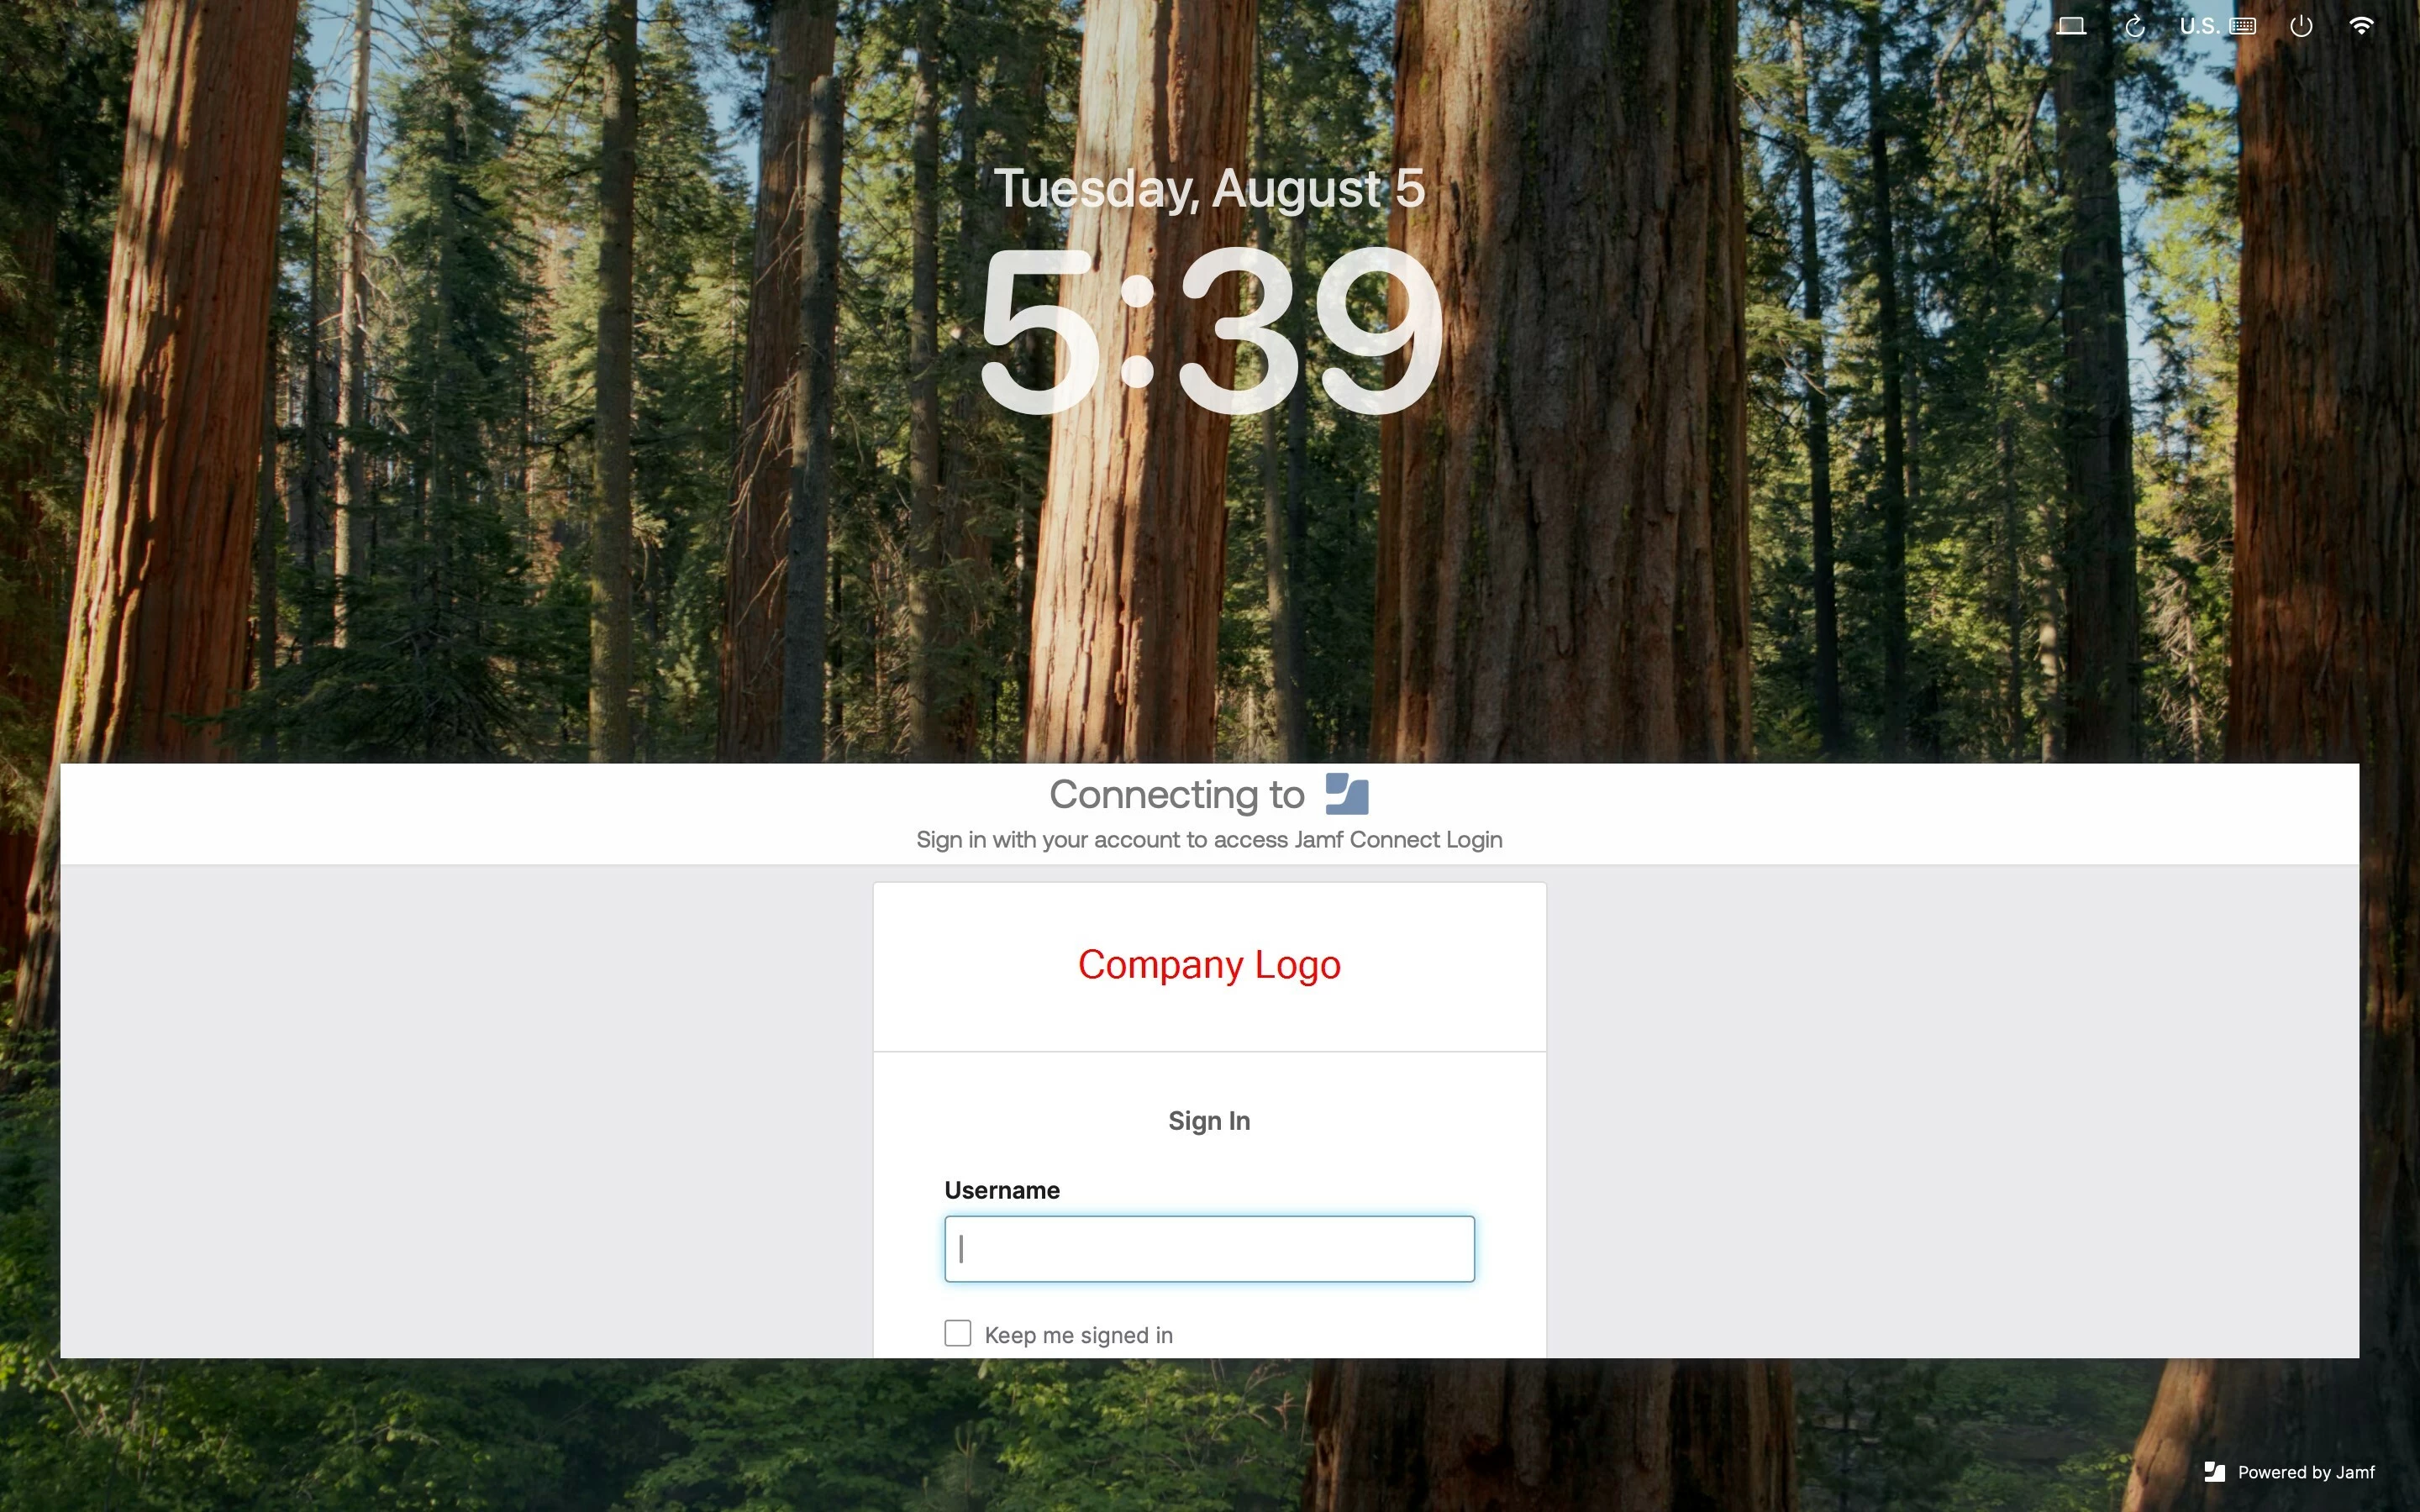Screen dimensions: 2420x1512
Task: Click the Tuesday, August 5 date
Action: 1209,189
